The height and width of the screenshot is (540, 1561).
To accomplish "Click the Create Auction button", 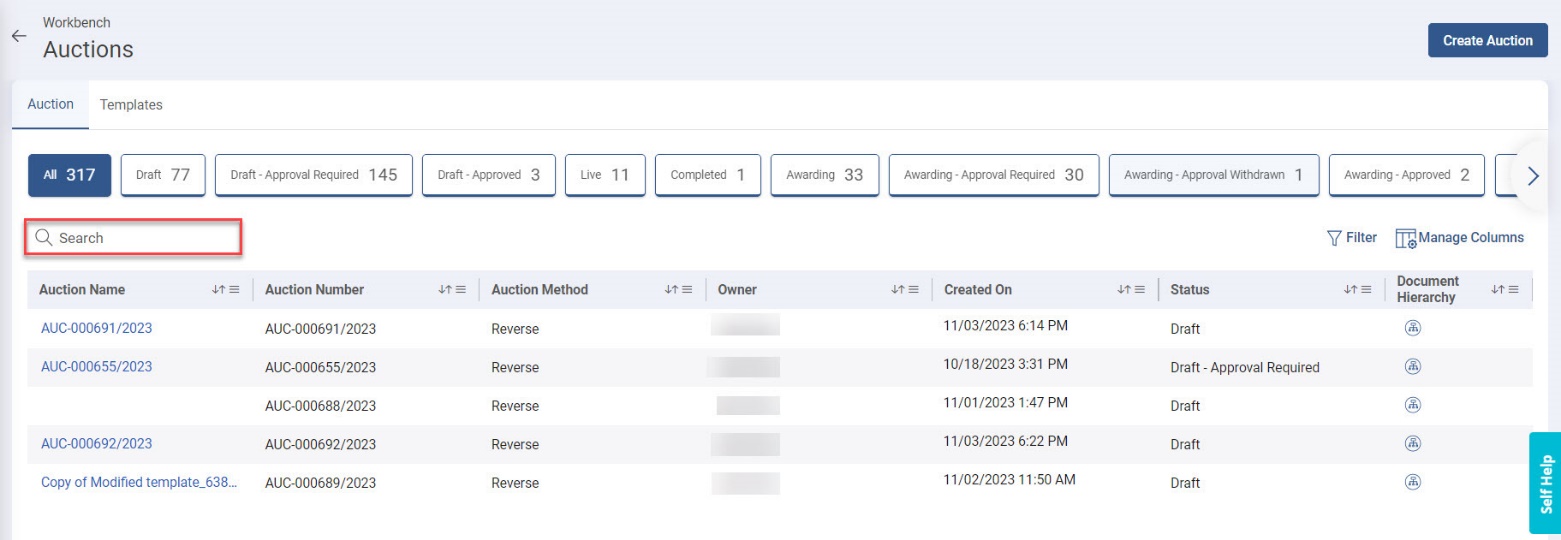I will point(1487,41).
